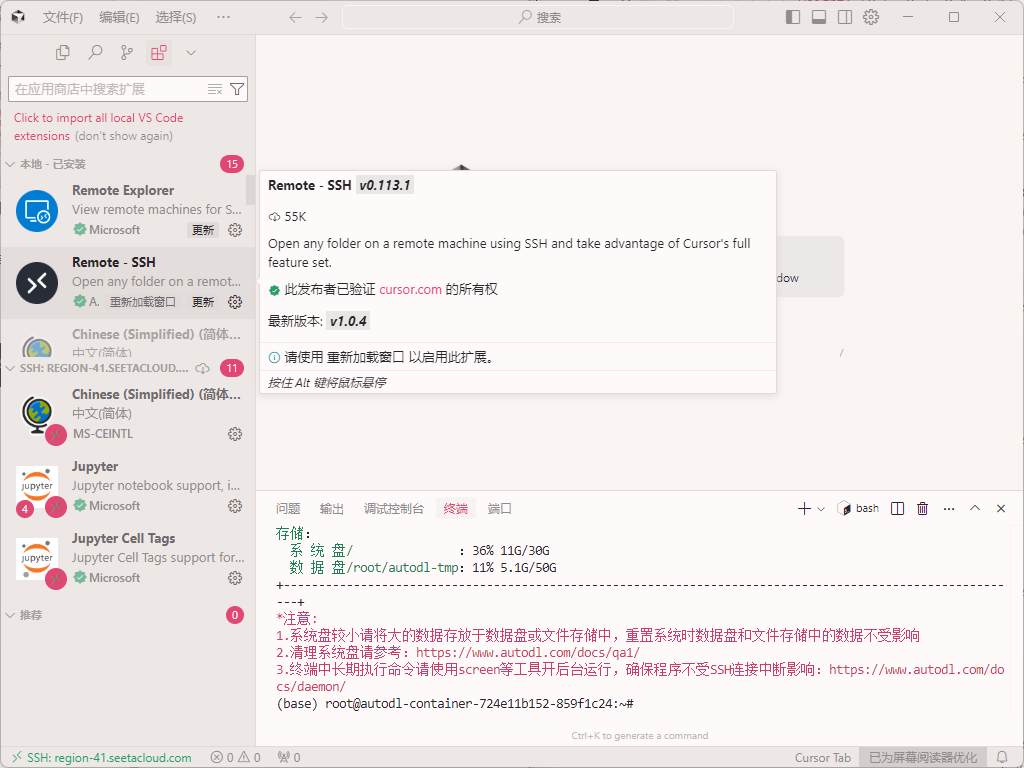Viewport: 1024px width, 768px height.
Task: Open Remote - SSH manage gear
Action: click(235, 302)
